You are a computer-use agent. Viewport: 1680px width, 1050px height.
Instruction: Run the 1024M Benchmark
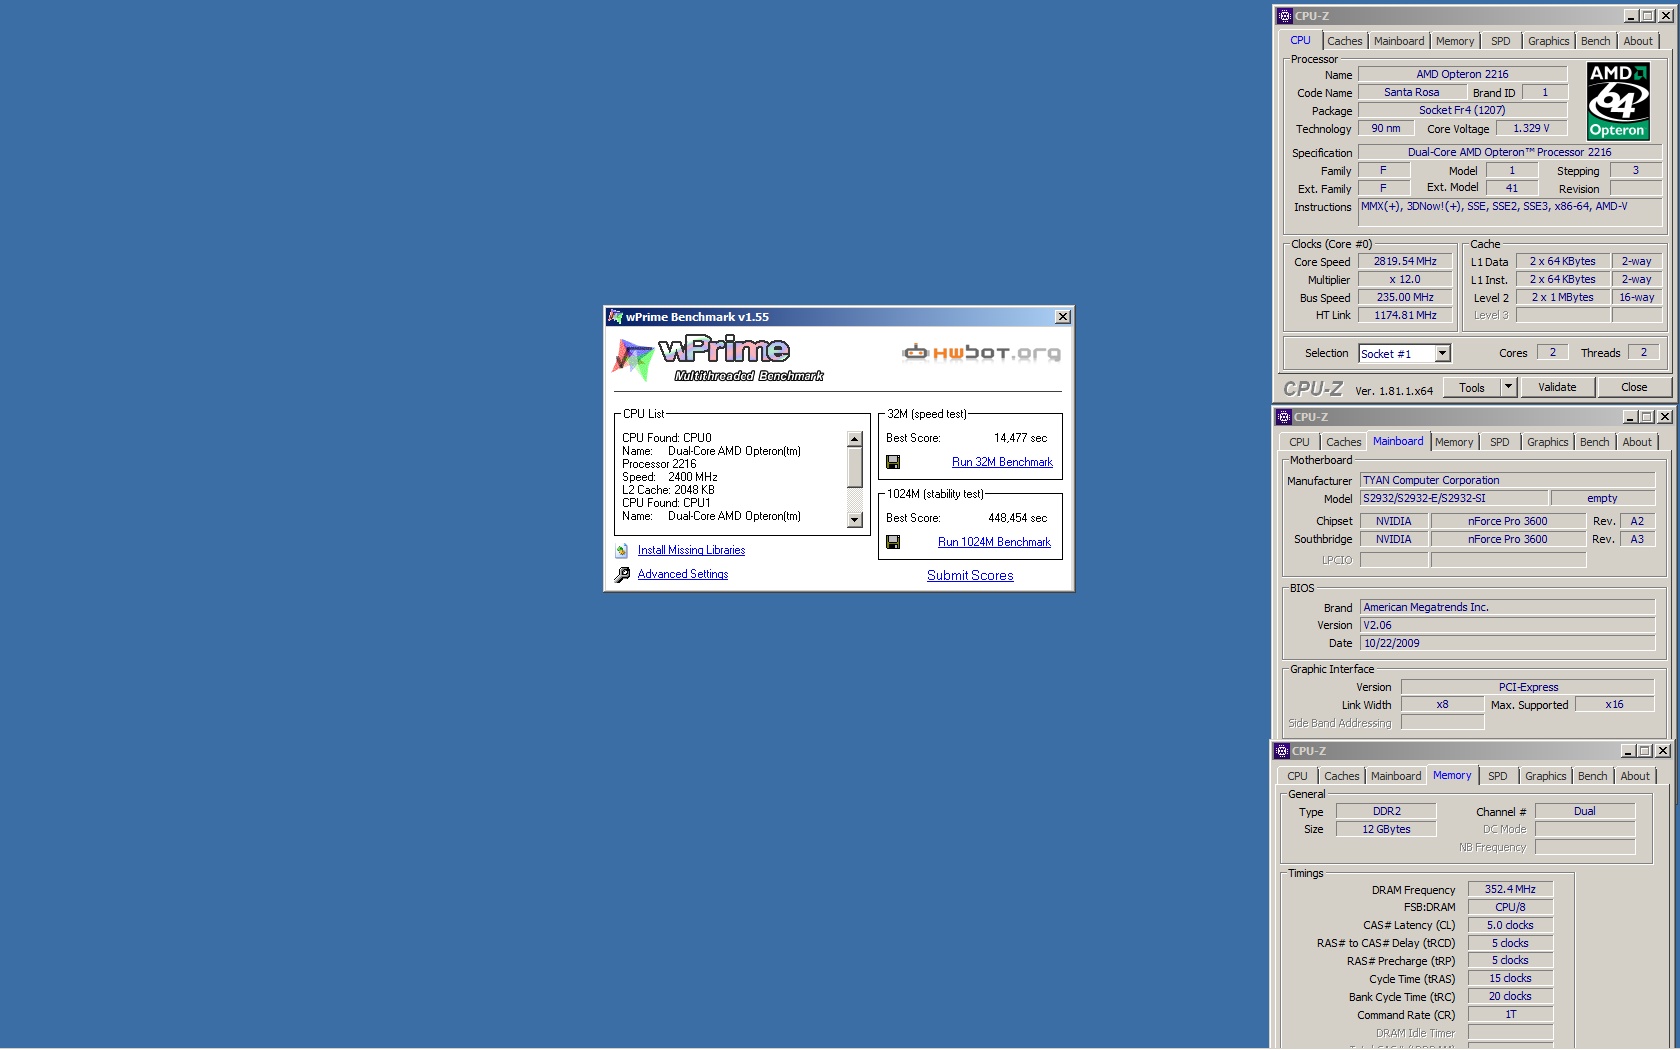tap(994, 542)
